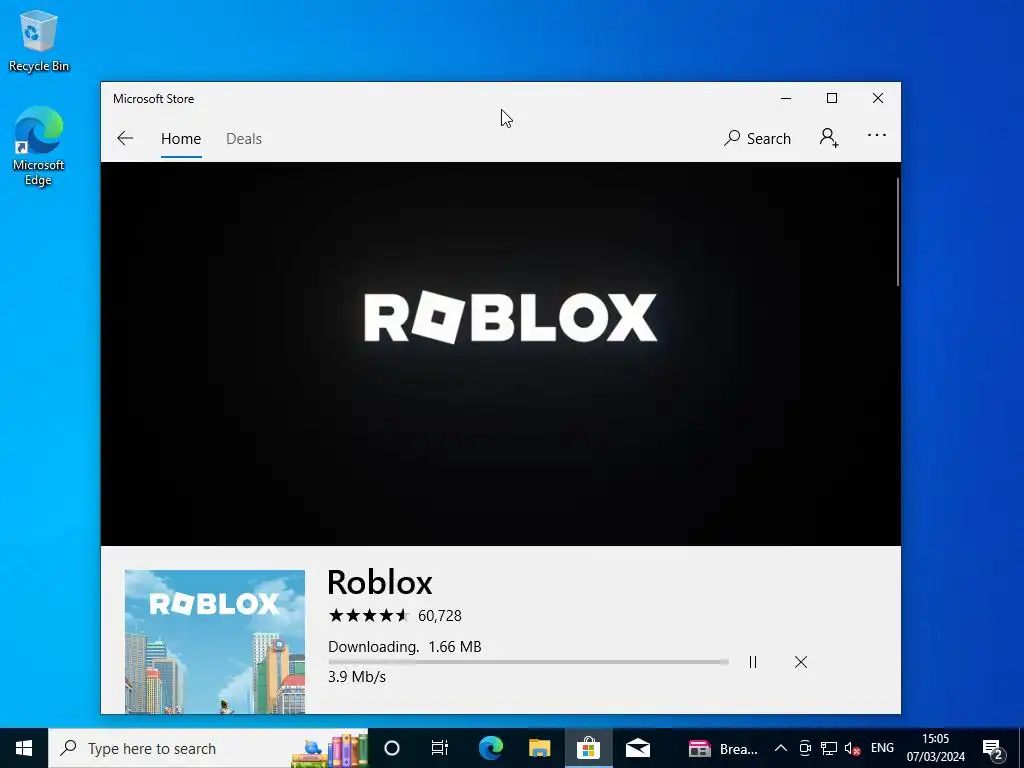Switch to the Home tab

pos(181,138)
